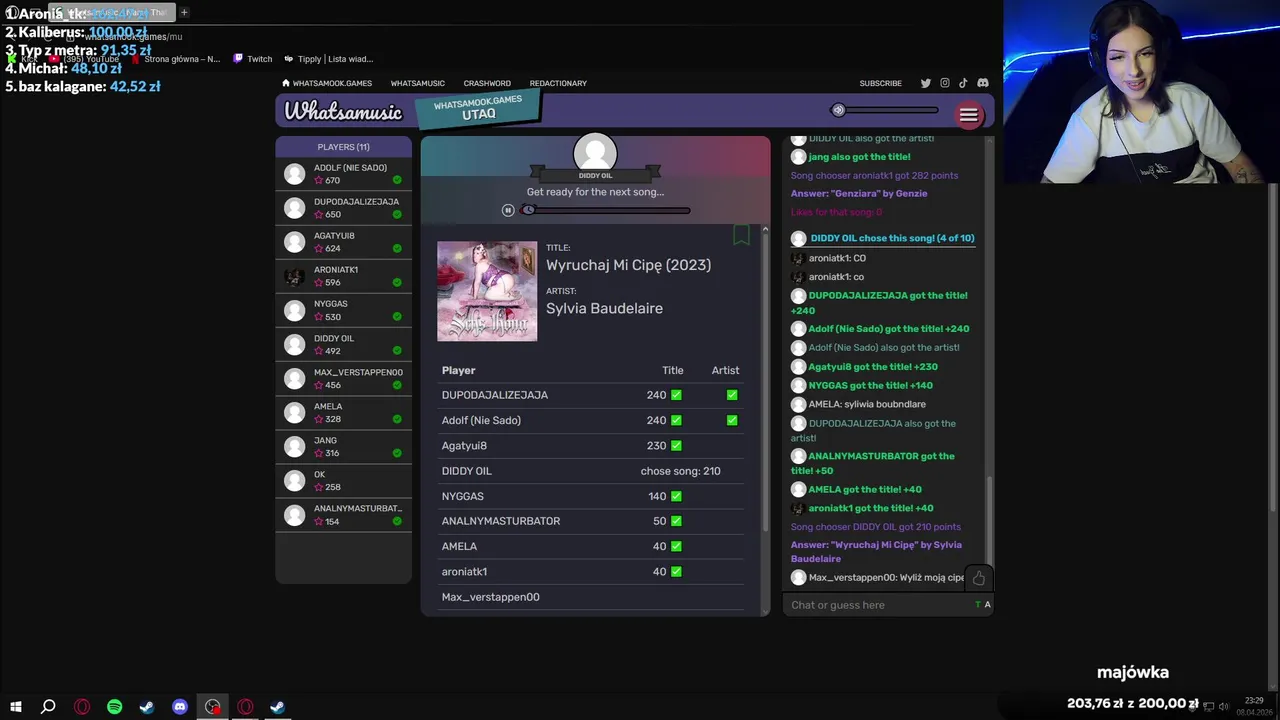Screen dimensions: 1280x720
Task: Open the WHATSAMUSIC nav item
Action: coord(417,83)
